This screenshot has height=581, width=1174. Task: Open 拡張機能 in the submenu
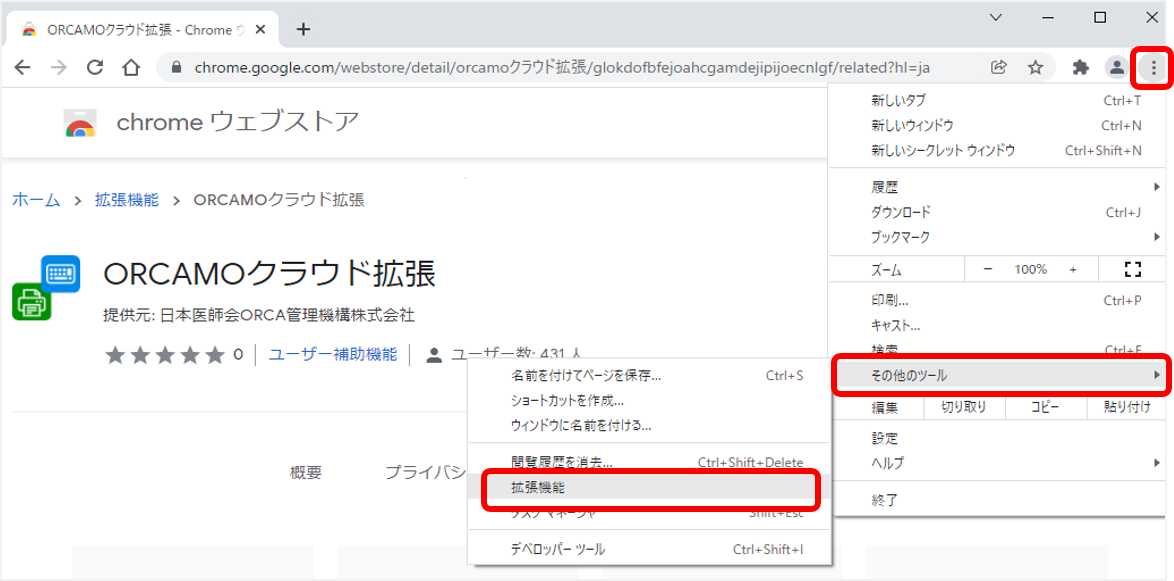[648, 487]
